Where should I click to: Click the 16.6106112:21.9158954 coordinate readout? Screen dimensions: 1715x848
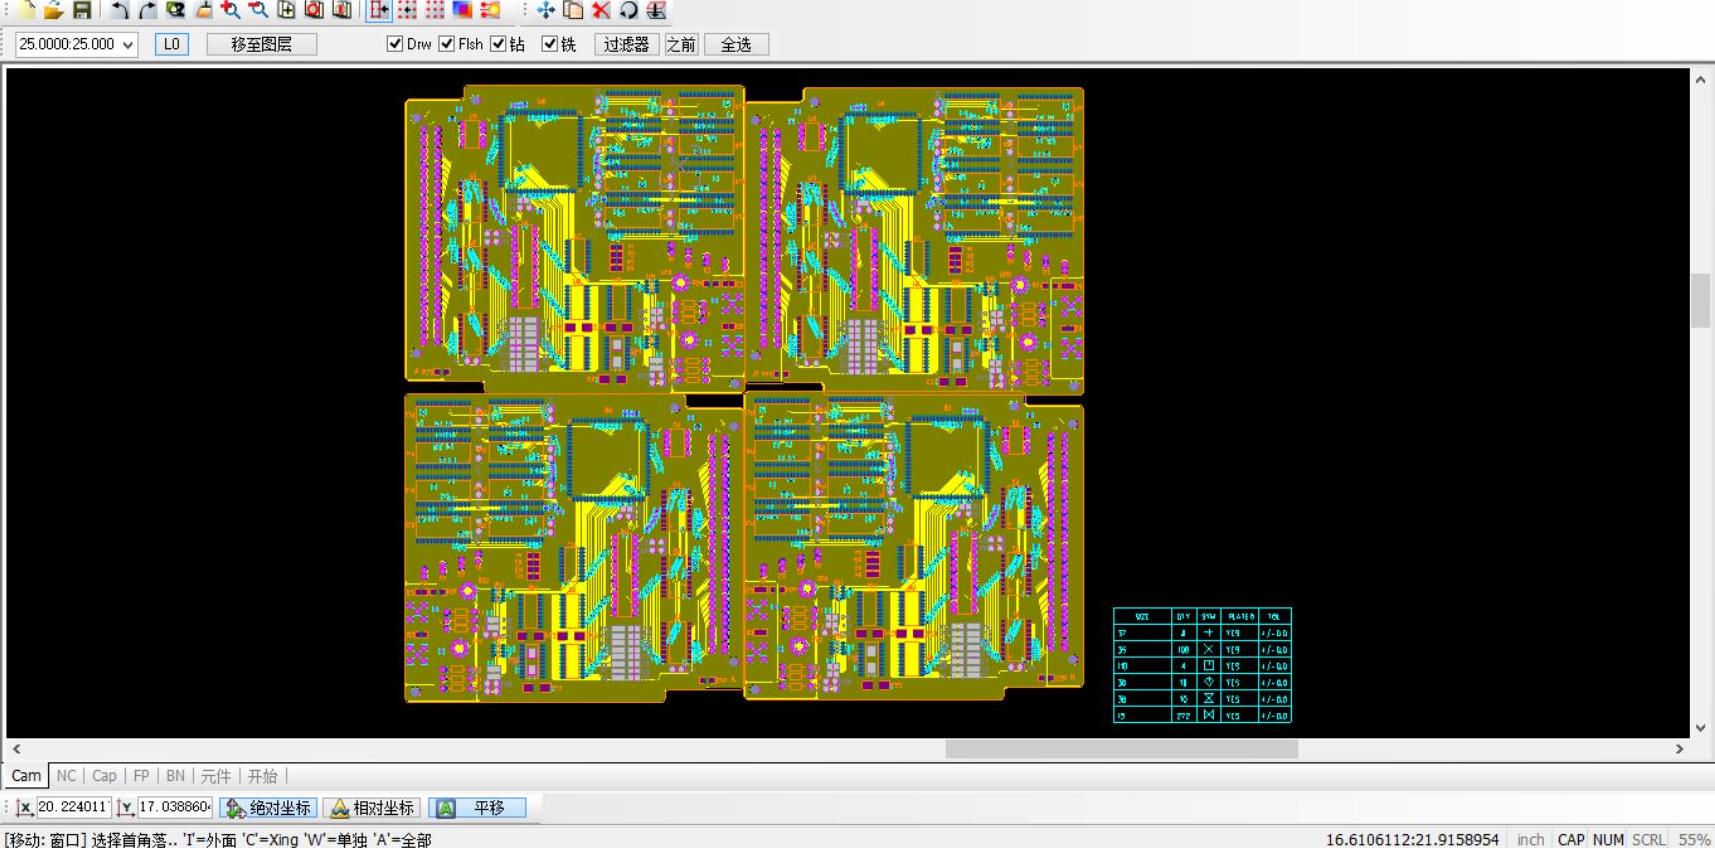tap(1412, 839)
